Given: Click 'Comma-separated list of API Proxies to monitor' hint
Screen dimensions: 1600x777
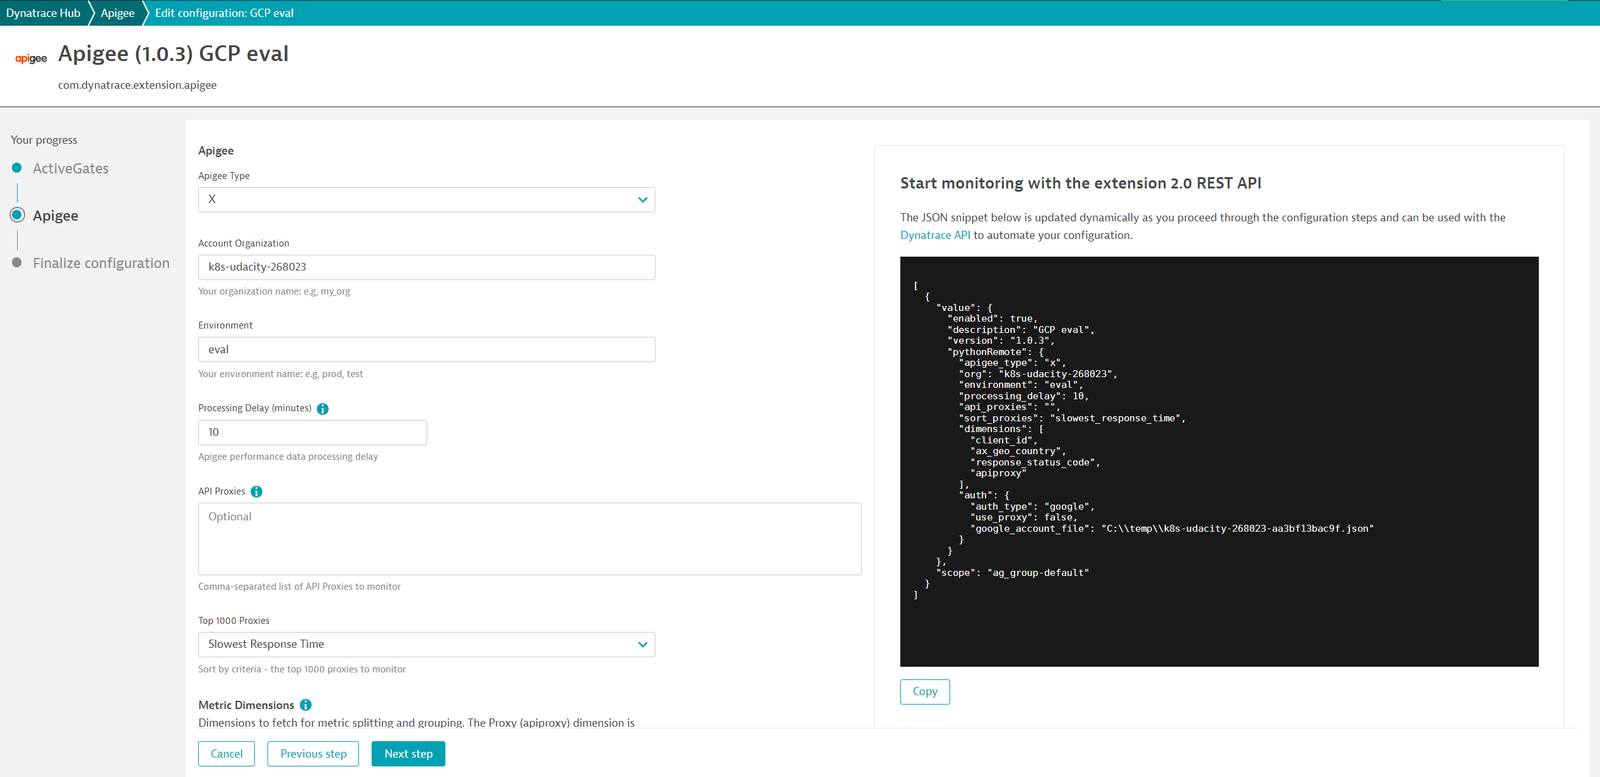Looking at the screenshot, I should [299, 587].
